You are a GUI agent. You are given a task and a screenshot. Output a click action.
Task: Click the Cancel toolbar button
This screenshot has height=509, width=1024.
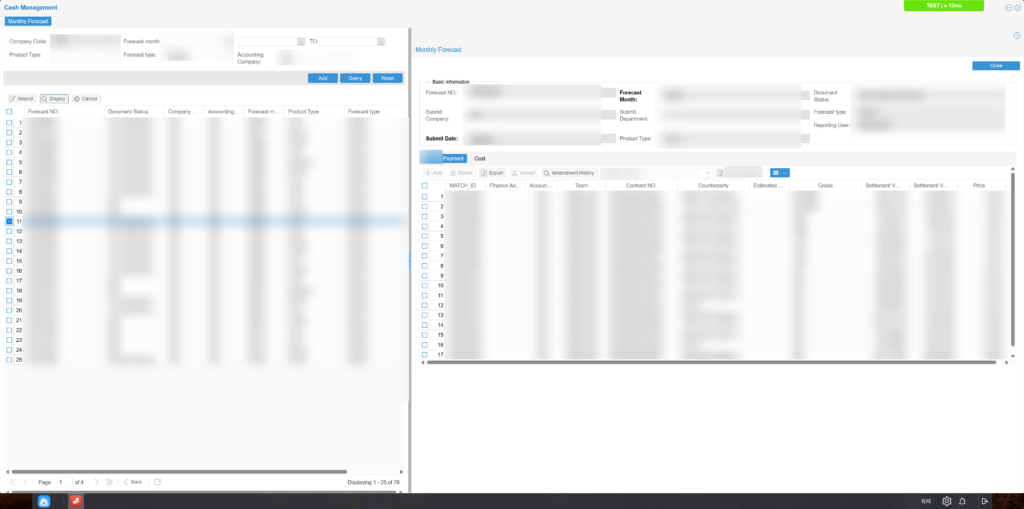point(86,99)
